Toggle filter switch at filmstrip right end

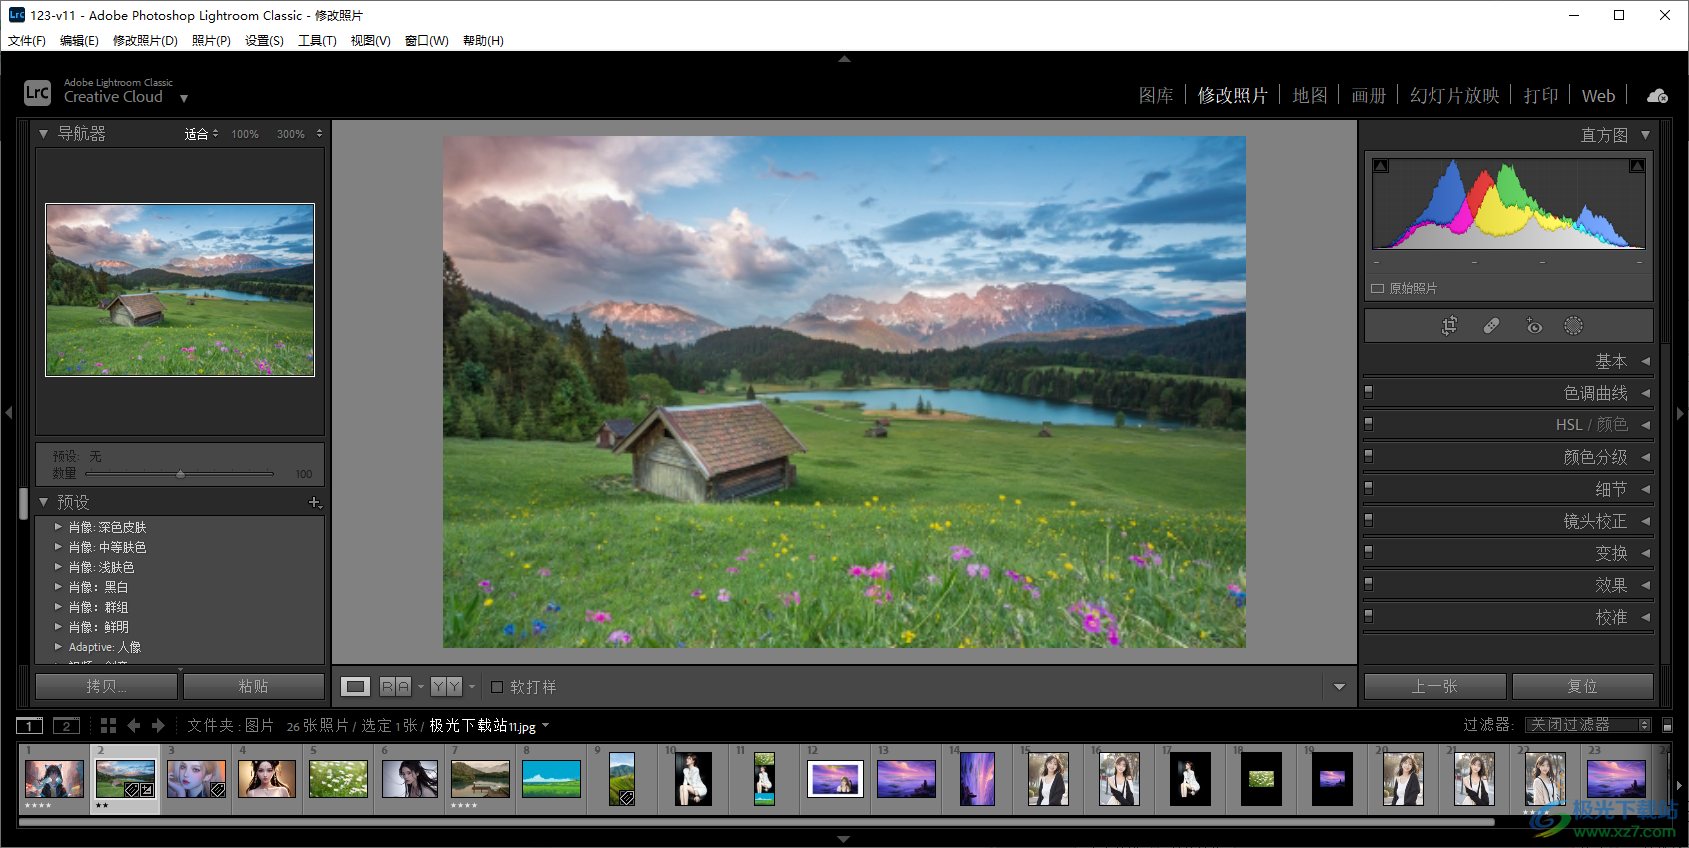1667,725
